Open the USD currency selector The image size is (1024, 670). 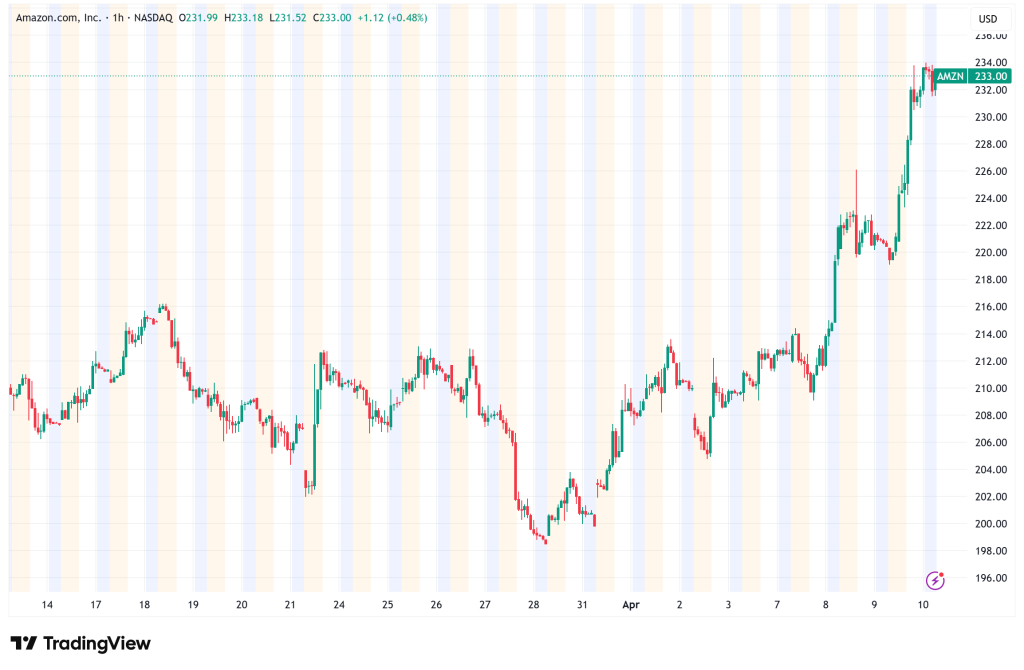pos(988,19)
